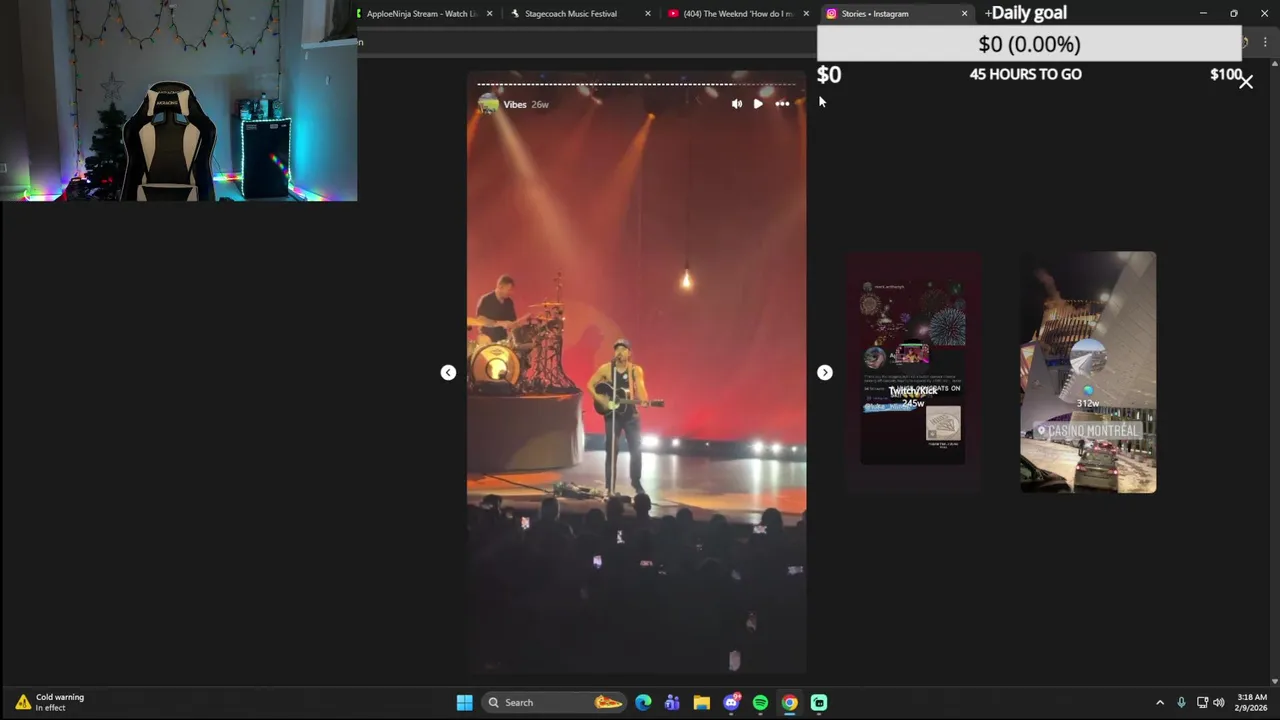The height and width of the screenshot is (720, 1280).
Task: Open Spotify from the taskbar
Action: pos(760,702)
